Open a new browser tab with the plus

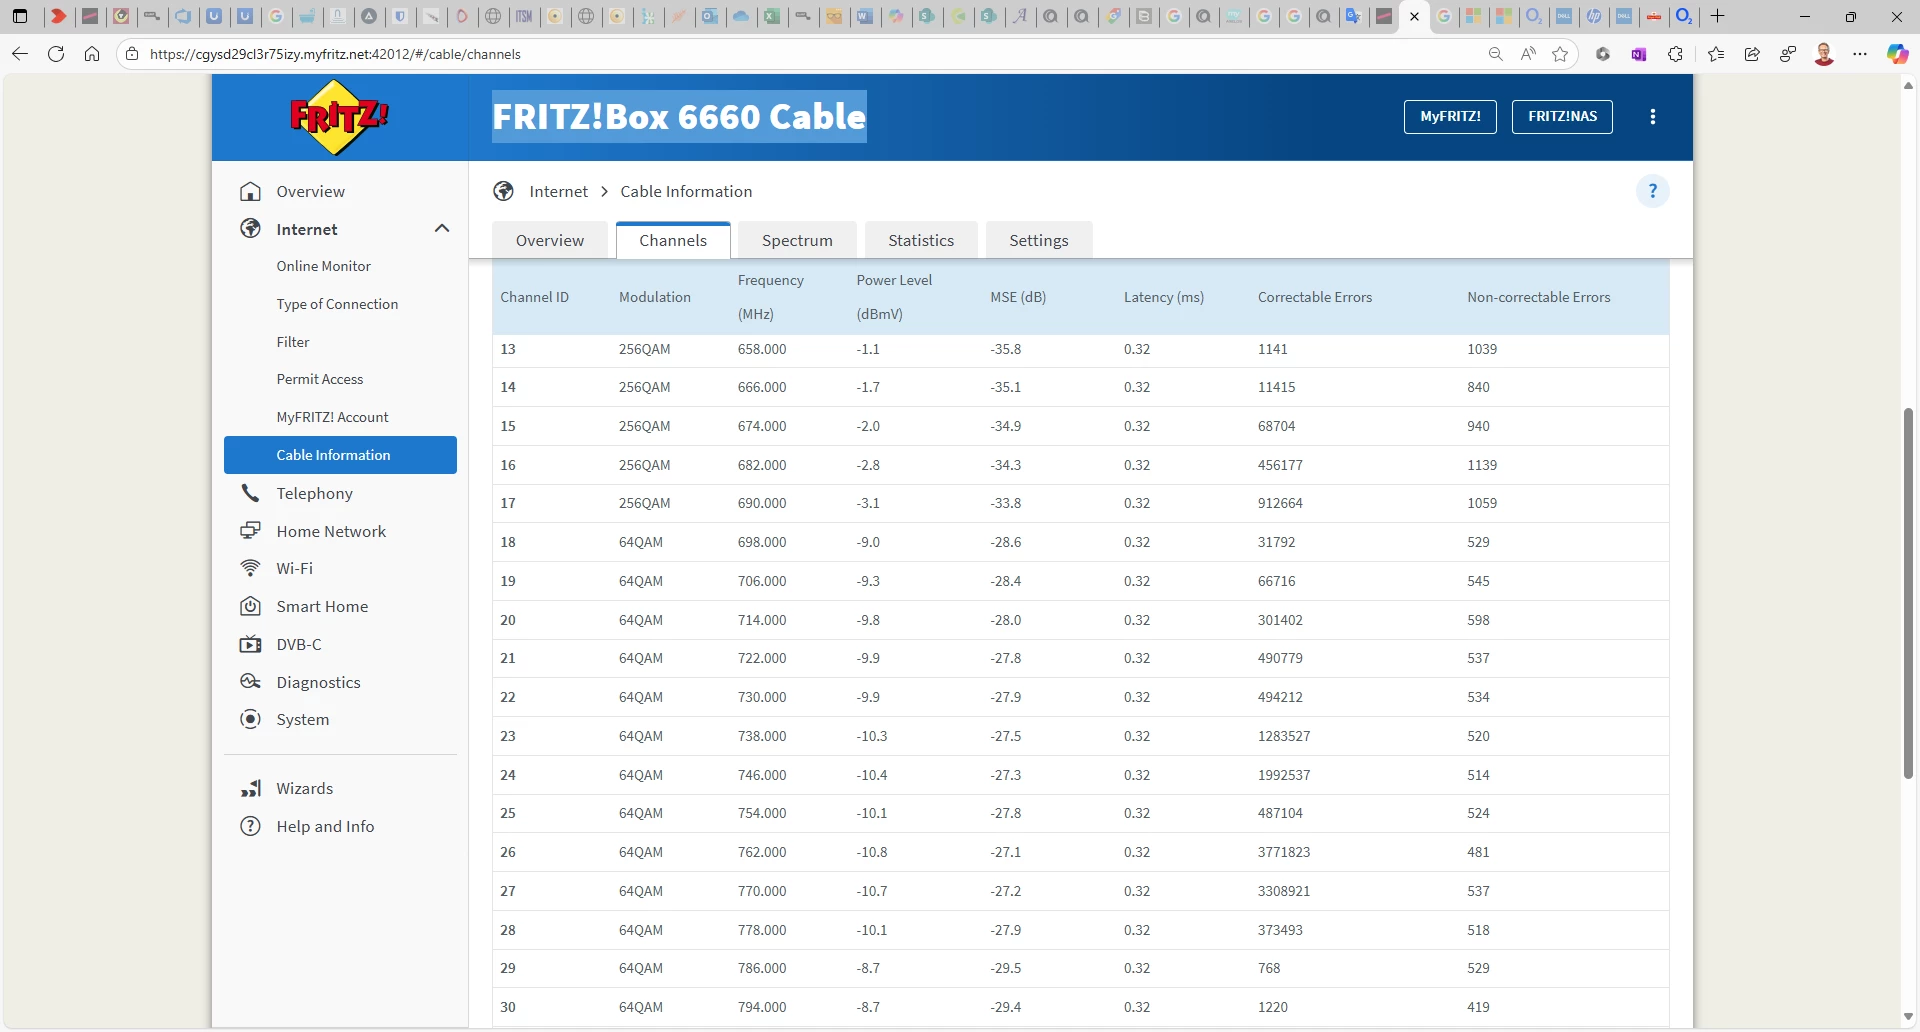point(1718,16)
